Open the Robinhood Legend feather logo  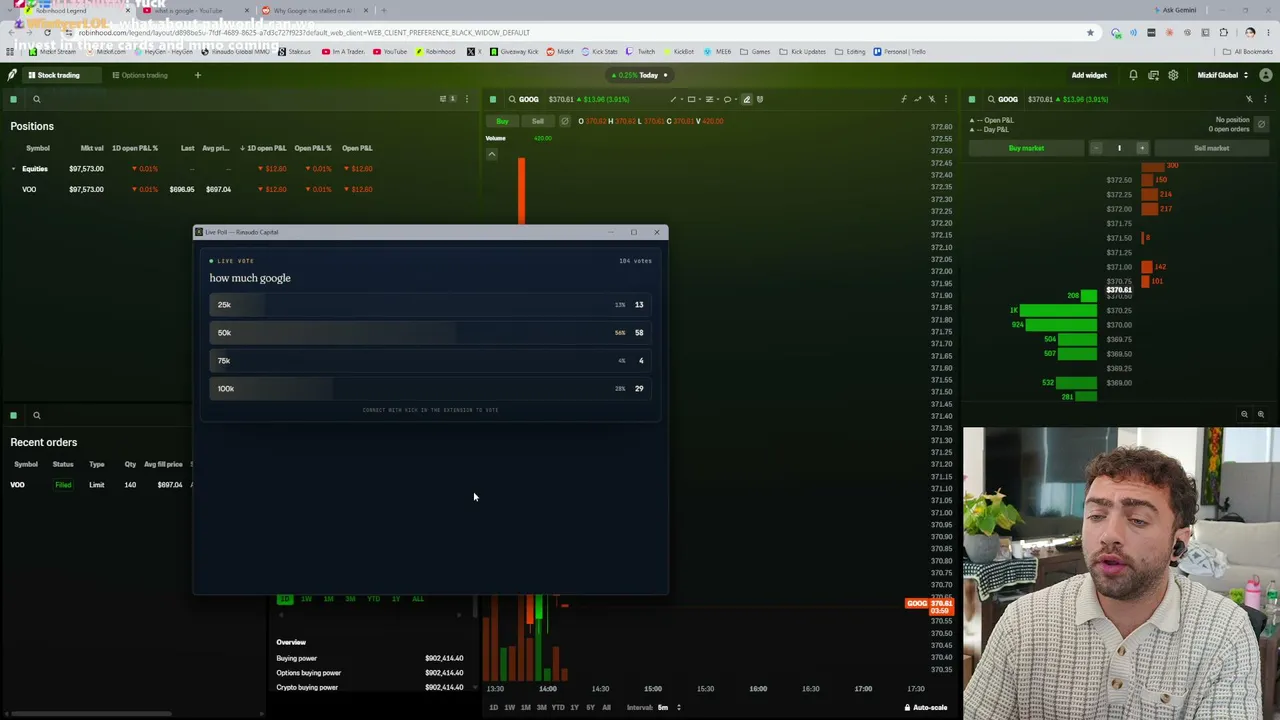click(12, 75)
